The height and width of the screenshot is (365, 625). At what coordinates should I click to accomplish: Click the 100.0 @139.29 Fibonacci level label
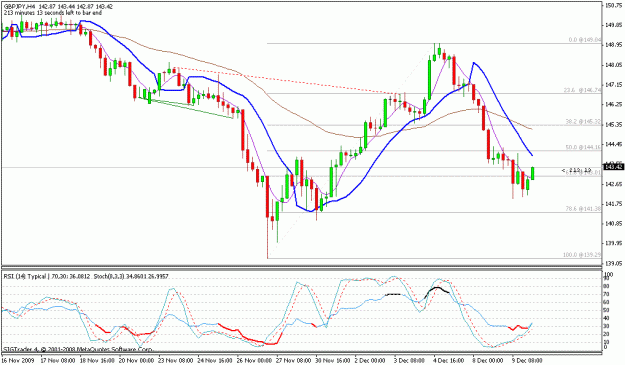pyautogui.click(x=582, y=255)
